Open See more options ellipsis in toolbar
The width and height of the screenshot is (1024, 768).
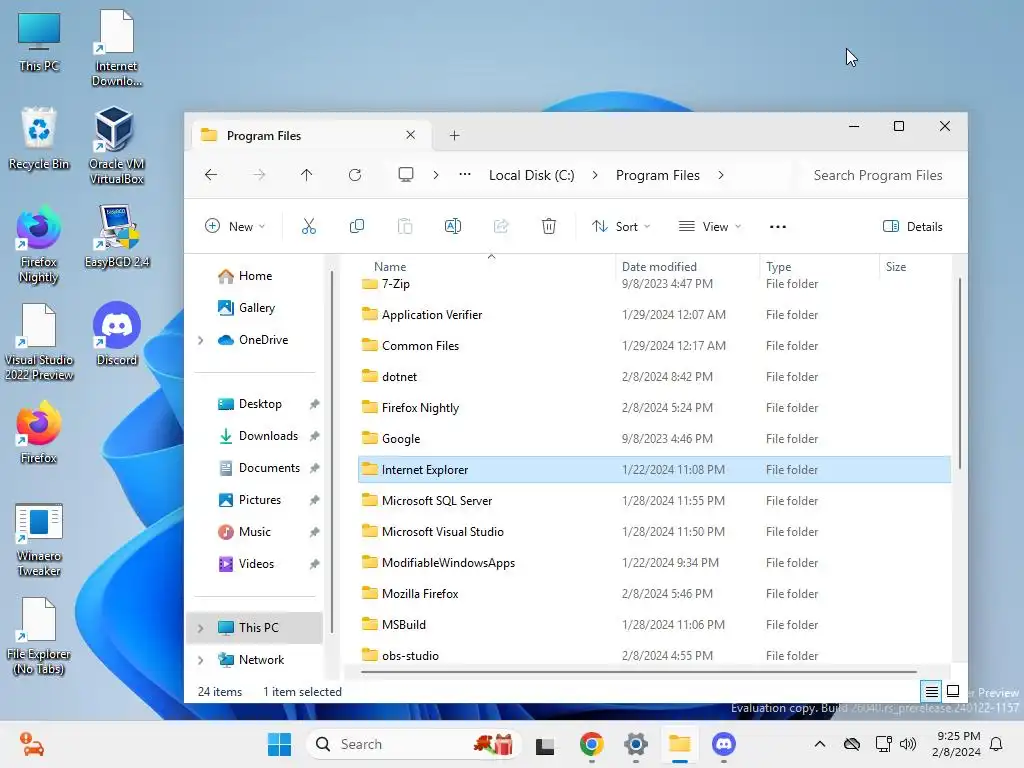(x=778, y=227)
